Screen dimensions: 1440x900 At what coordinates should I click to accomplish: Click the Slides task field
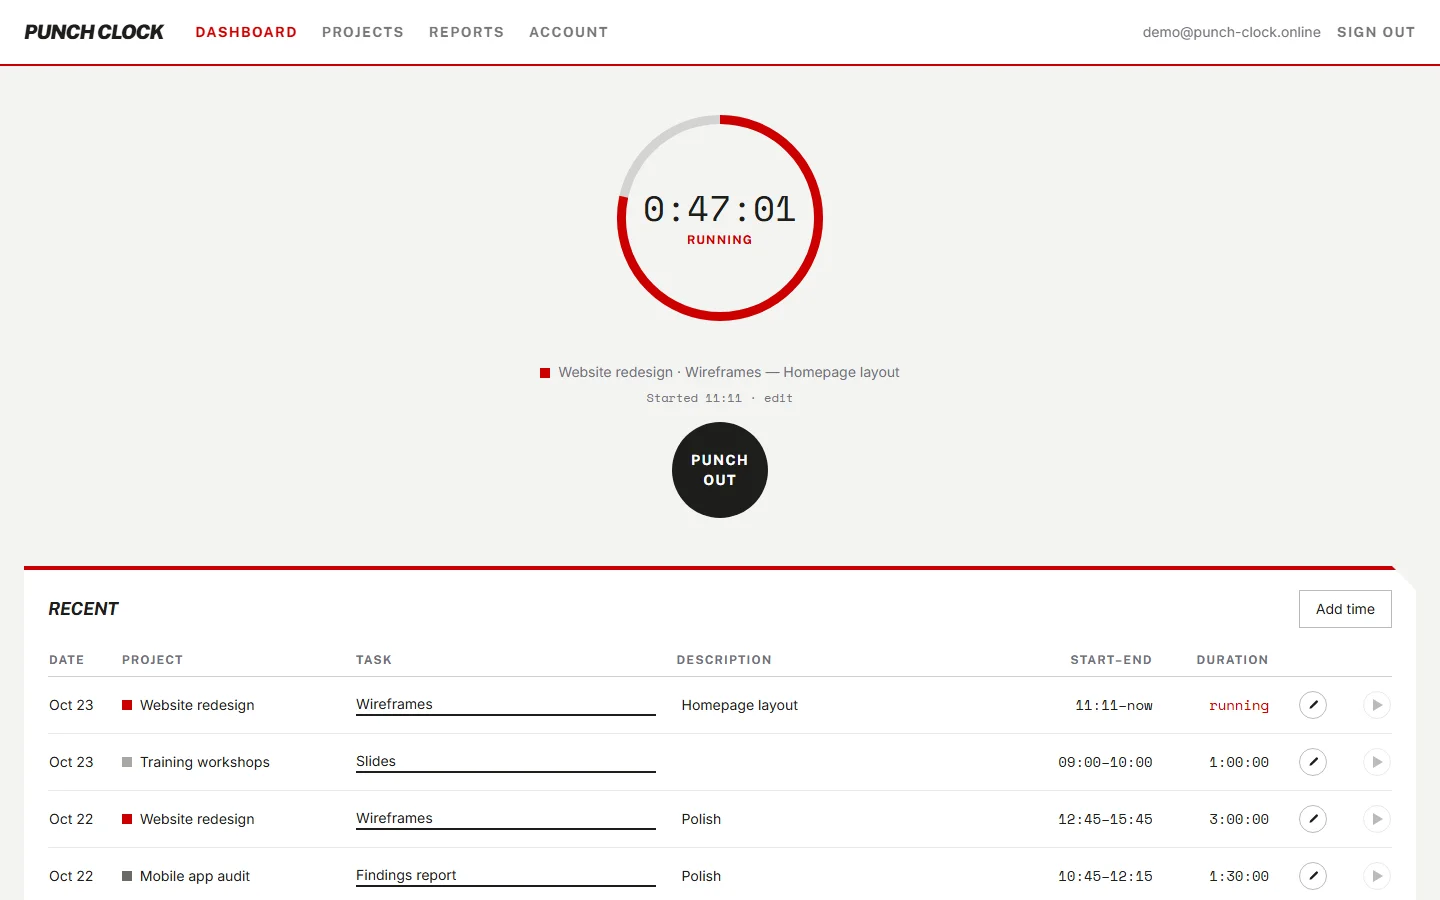pyautogui.click(x=506, y=762)
